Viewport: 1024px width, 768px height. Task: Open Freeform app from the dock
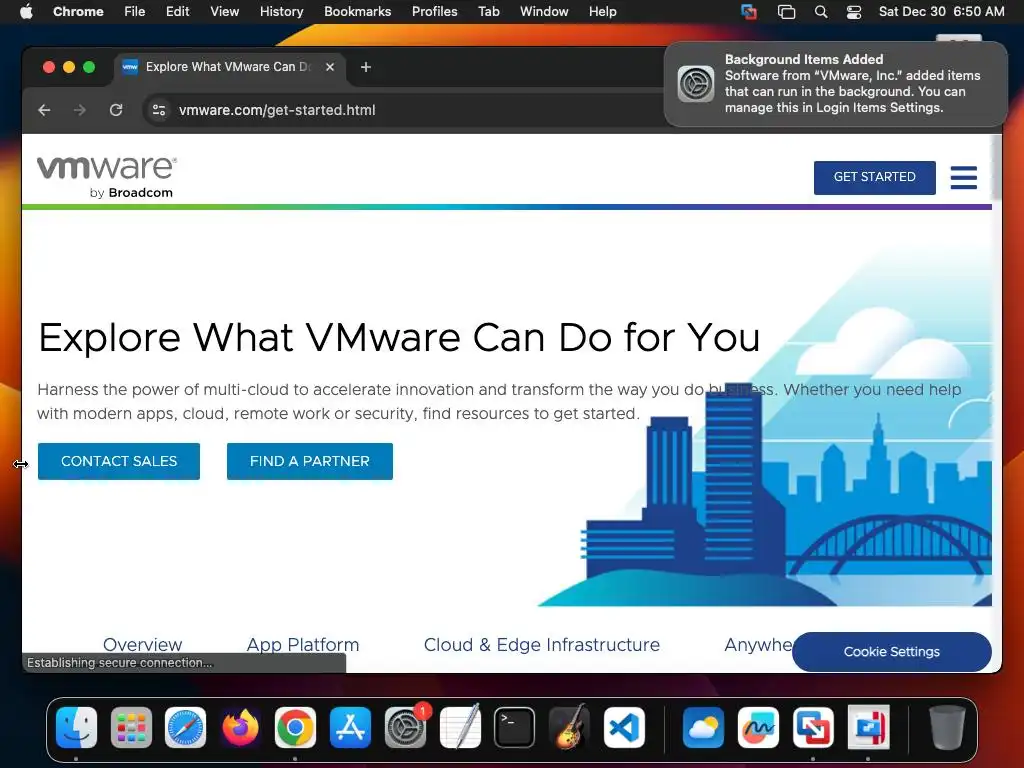point(758,727)
